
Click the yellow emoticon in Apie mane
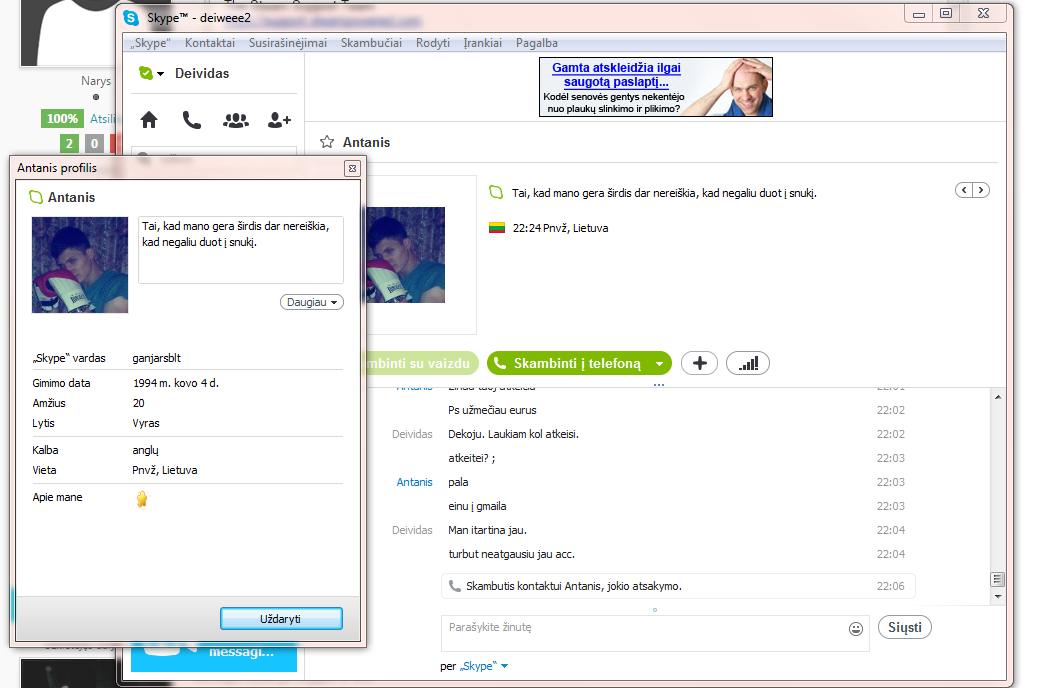coord(142,499)
